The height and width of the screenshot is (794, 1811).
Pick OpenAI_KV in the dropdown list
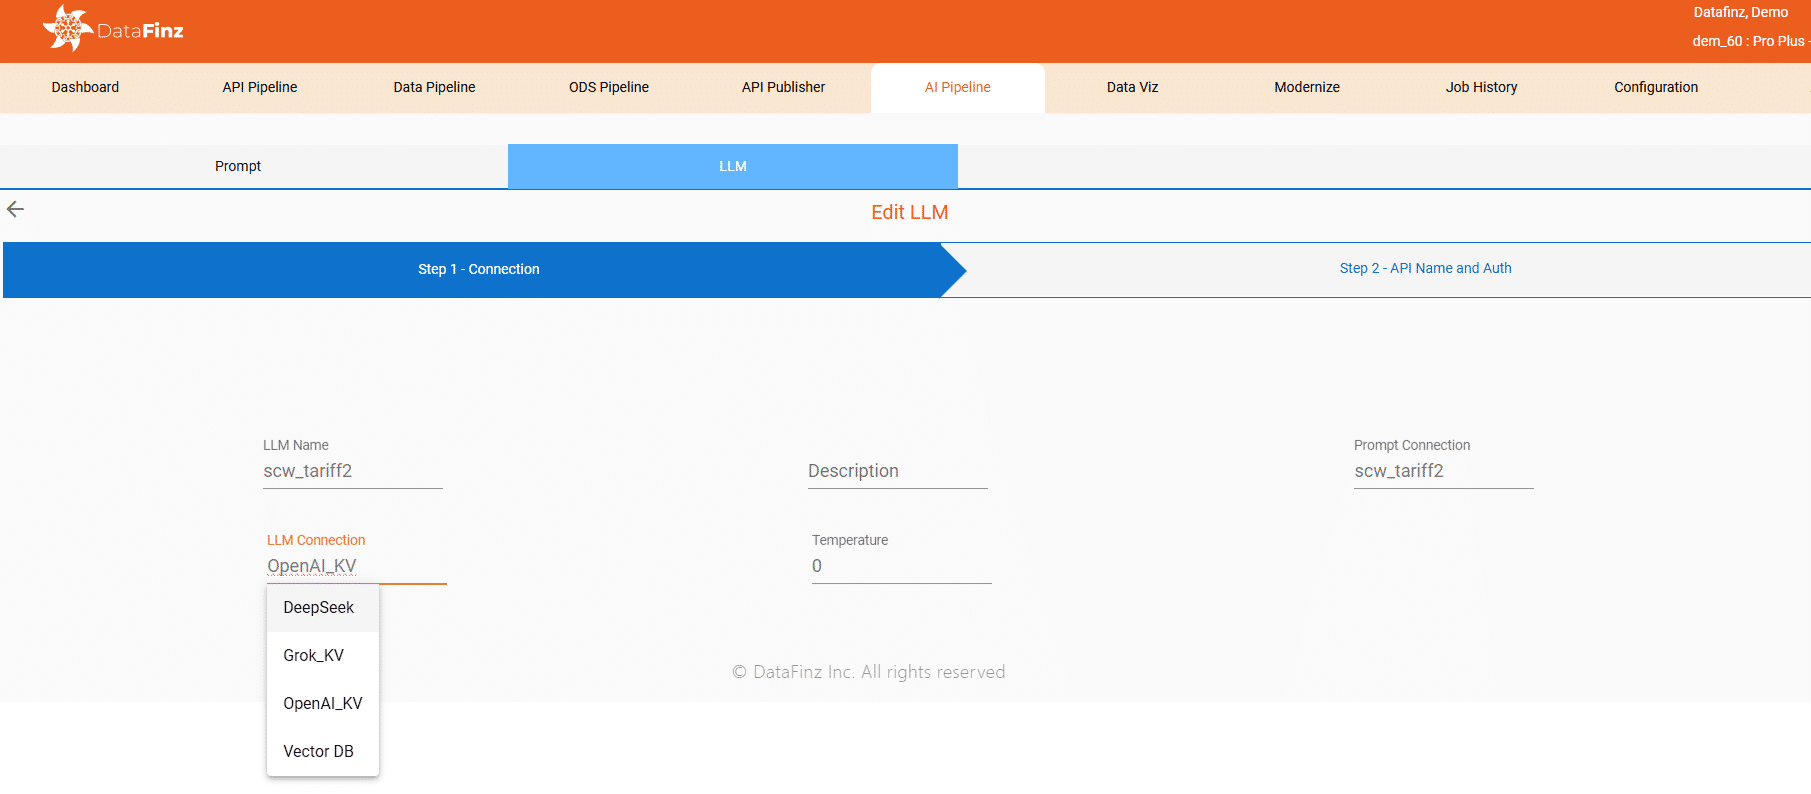(x=323, y=704)
